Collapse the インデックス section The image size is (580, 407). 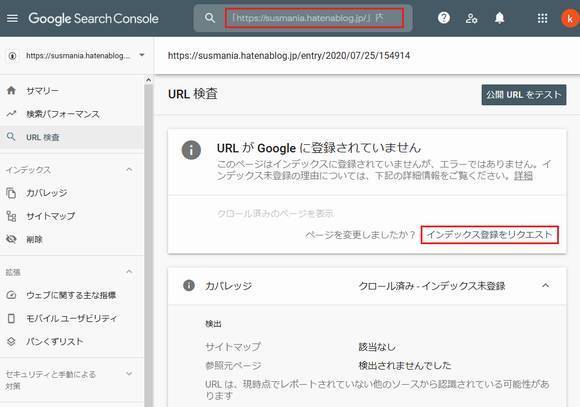click(x=129, y=170)
